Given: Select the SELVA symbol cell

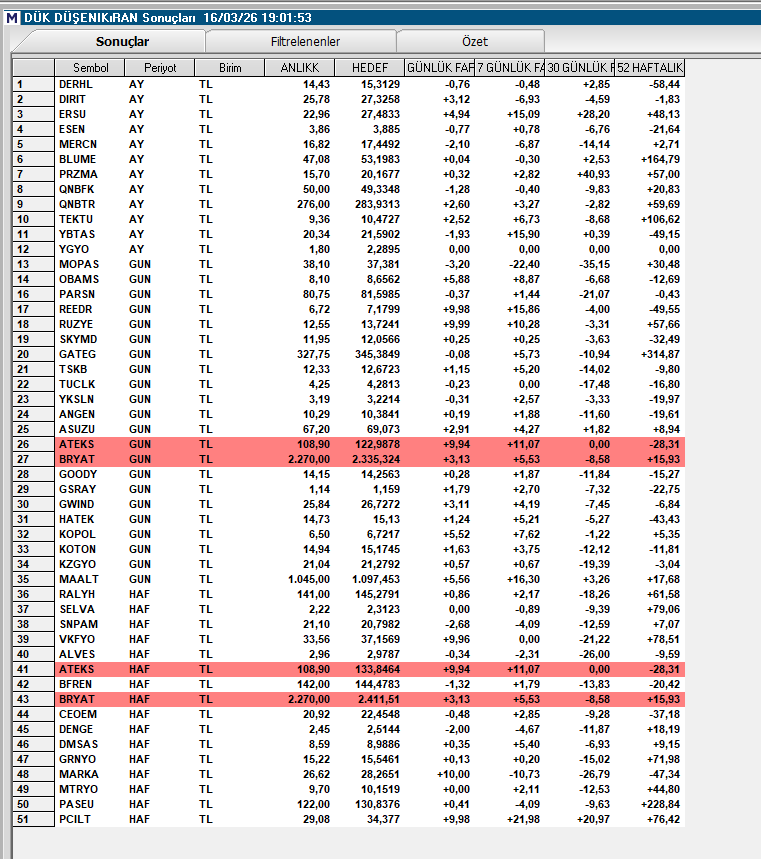Looking at the screenshot, I should click(90, 609).
